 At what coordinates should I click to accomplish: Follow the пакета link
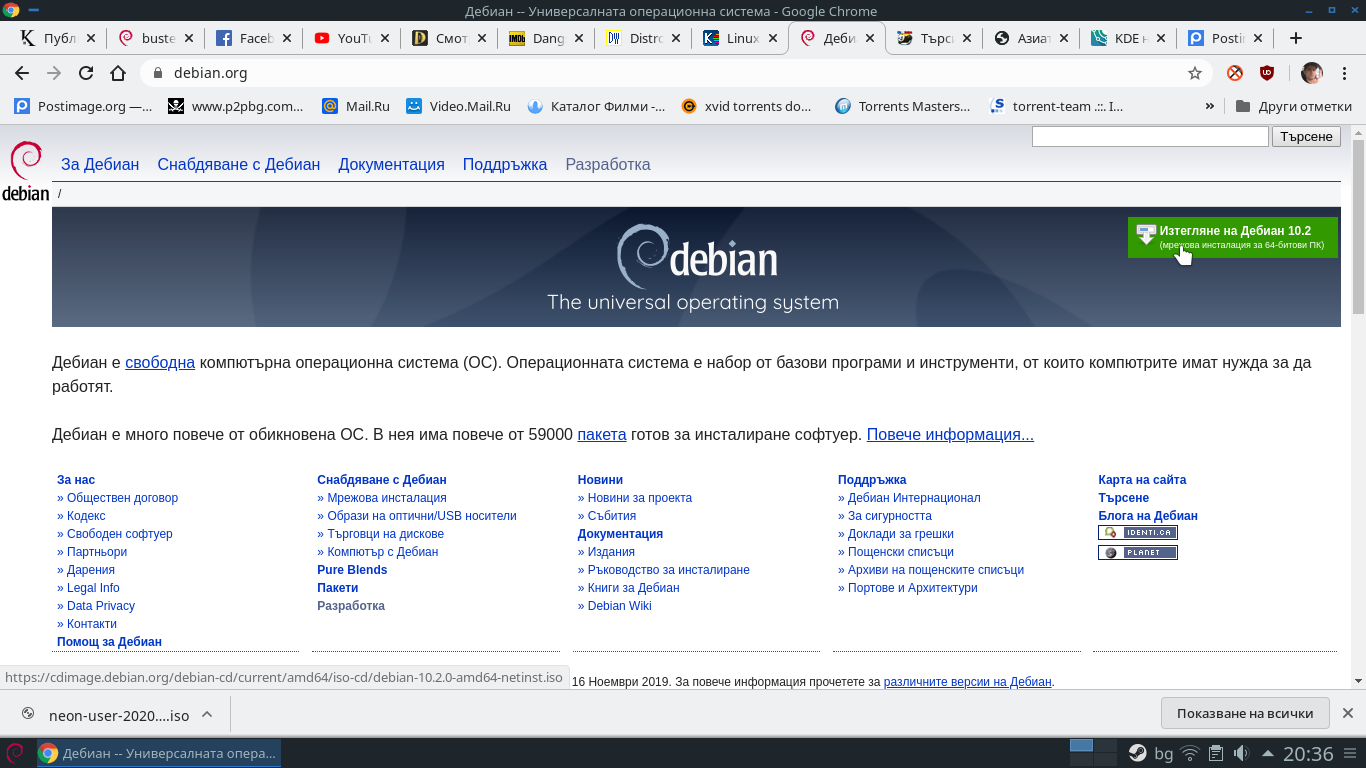tap(602, 434)
